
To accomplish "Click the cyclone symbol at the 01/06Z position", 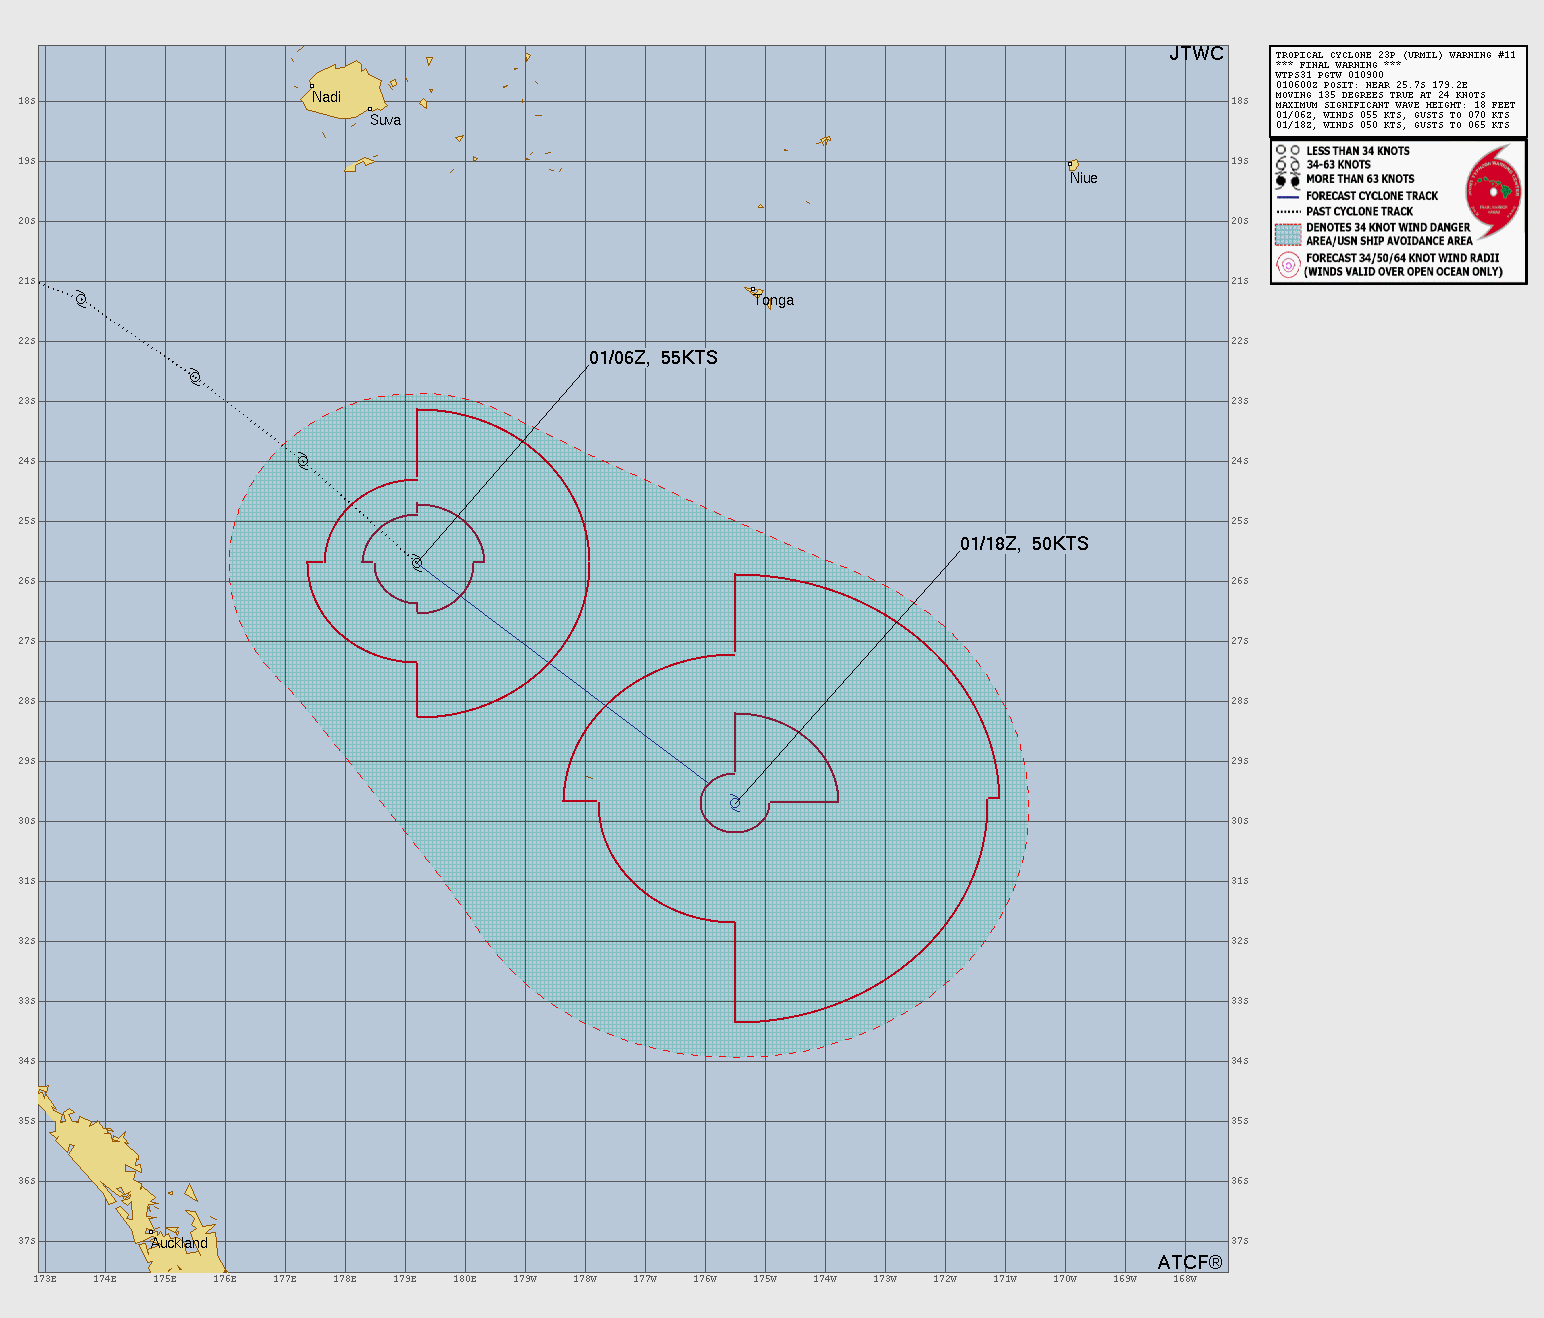I will pyautogui.click(x=417, y=564).
